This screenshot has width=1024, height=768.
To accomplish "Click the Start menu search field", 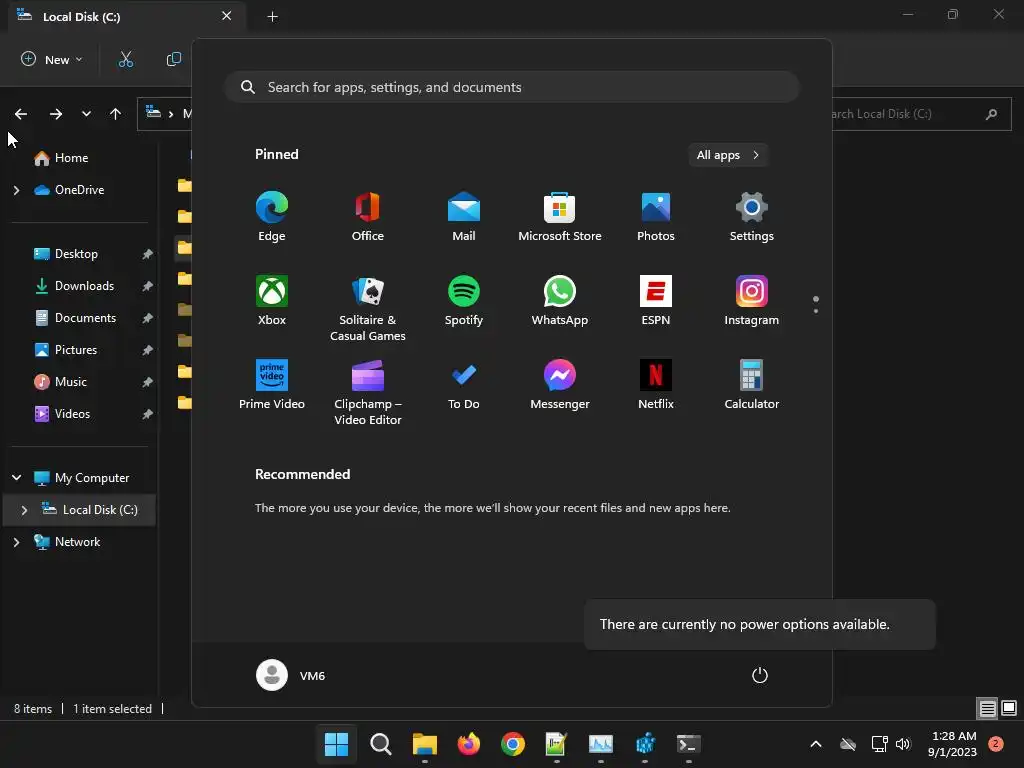I will (512, 87).
